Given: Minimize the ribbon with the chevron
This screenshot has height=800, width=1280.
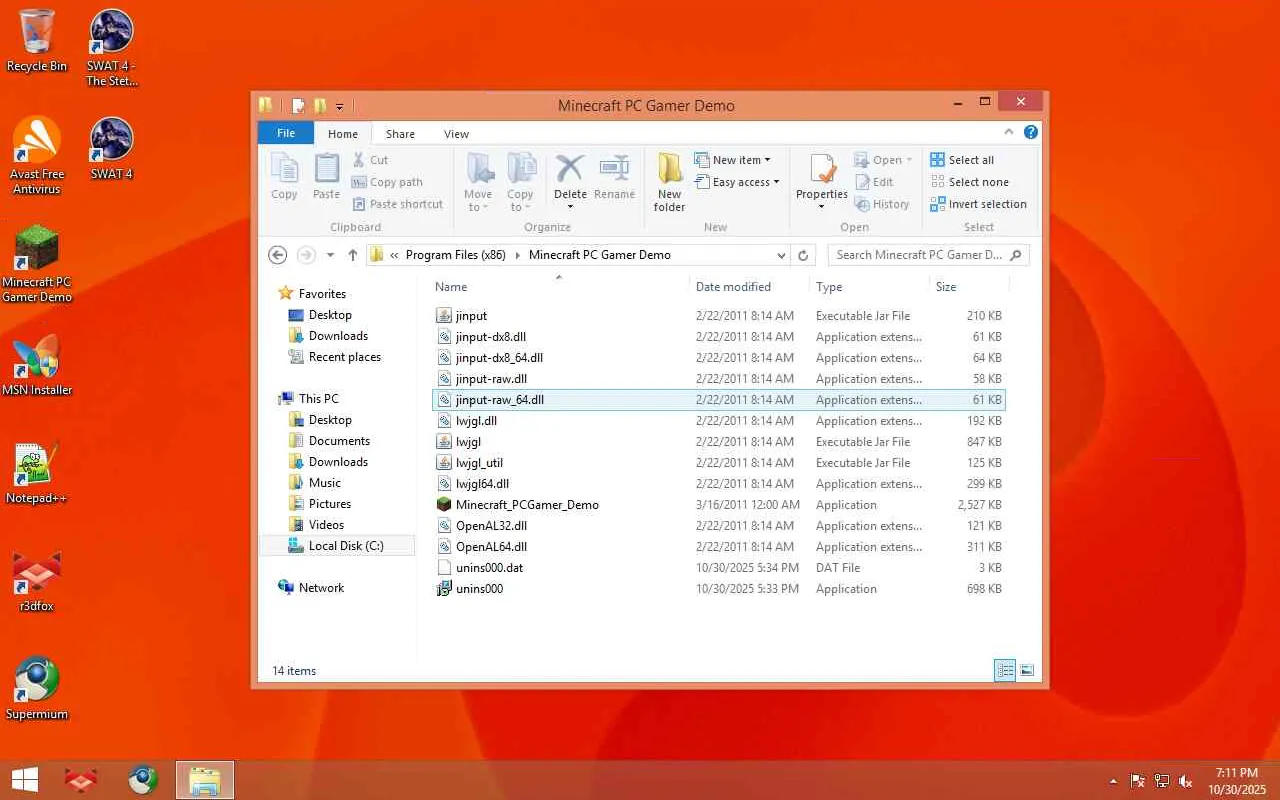Looking at the screenshot, I should [1009, 132].
